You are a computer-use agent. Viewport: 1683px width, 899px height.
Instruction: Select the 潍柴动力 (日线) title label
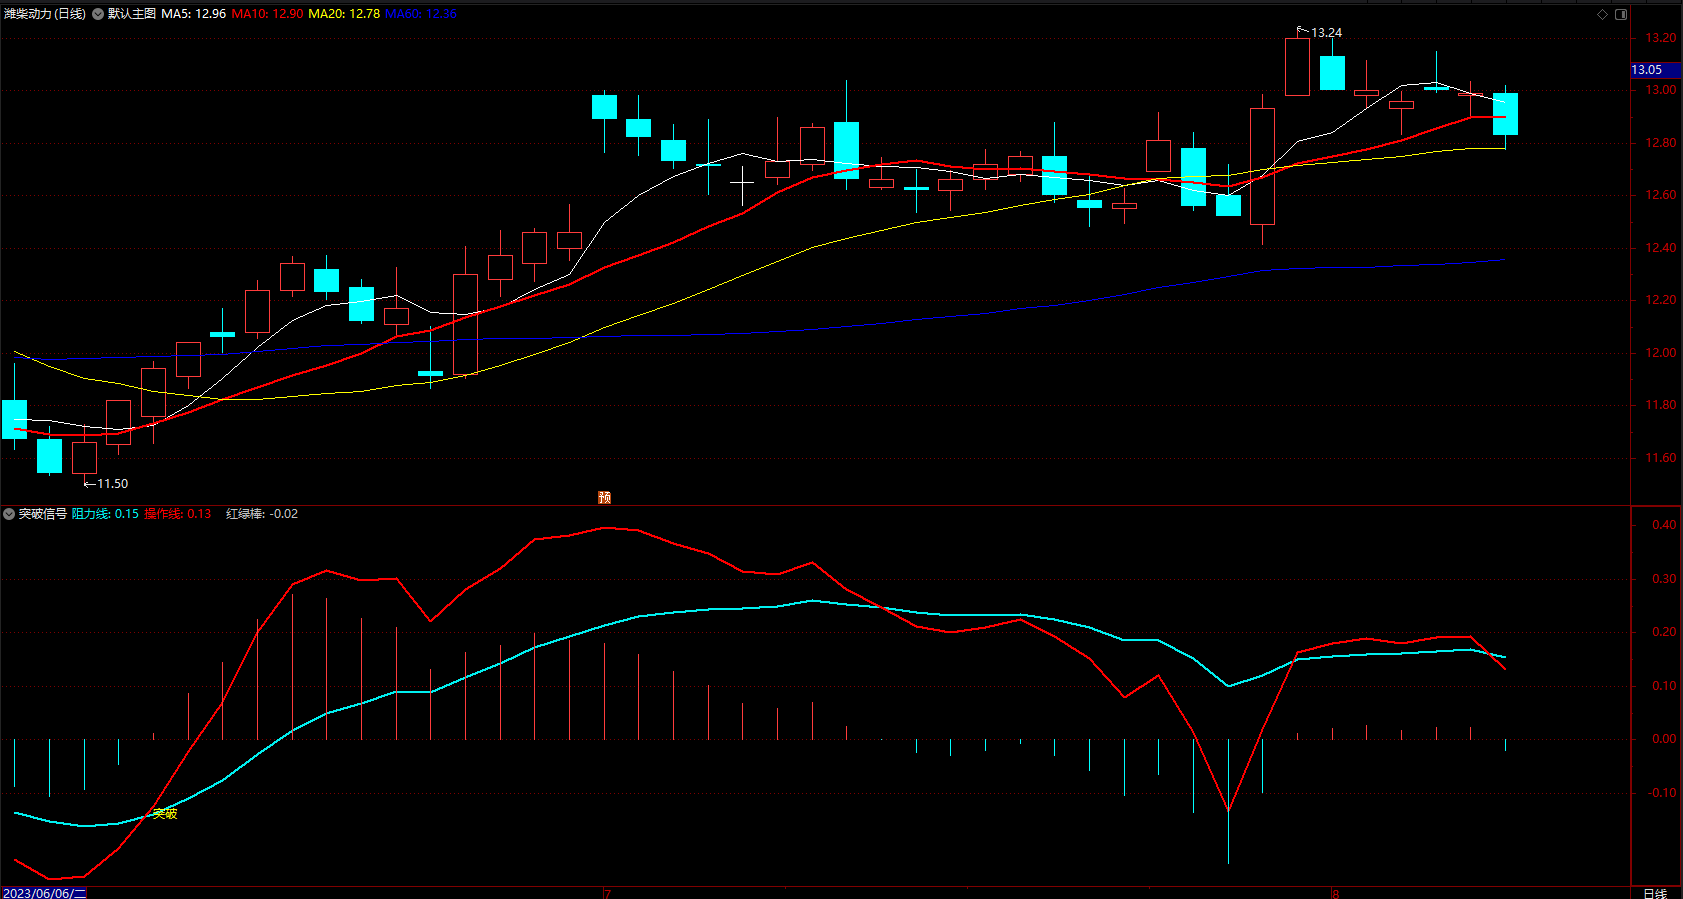(x=45, y=14)
